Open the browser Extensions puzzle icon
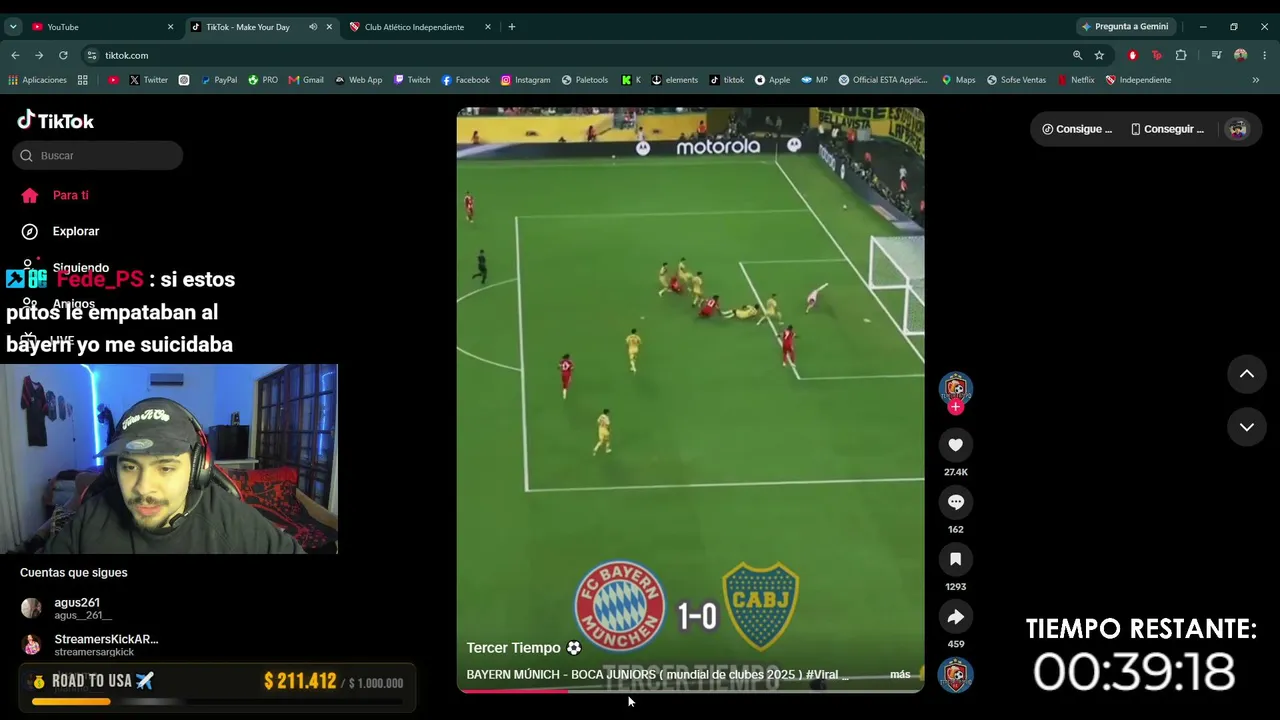Image resolution: width=1280 pixels, height=720 pixels. (1181, 56)
